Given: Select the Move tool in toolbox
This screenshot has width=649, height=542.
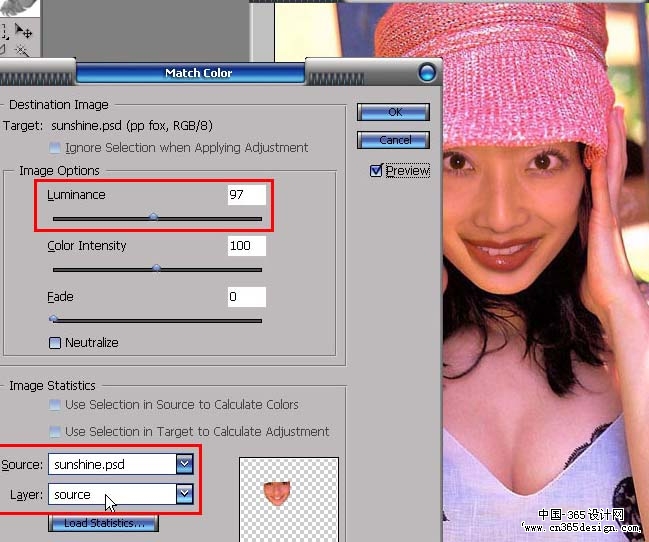Looking at the screenshot, I should click(23, 31).
